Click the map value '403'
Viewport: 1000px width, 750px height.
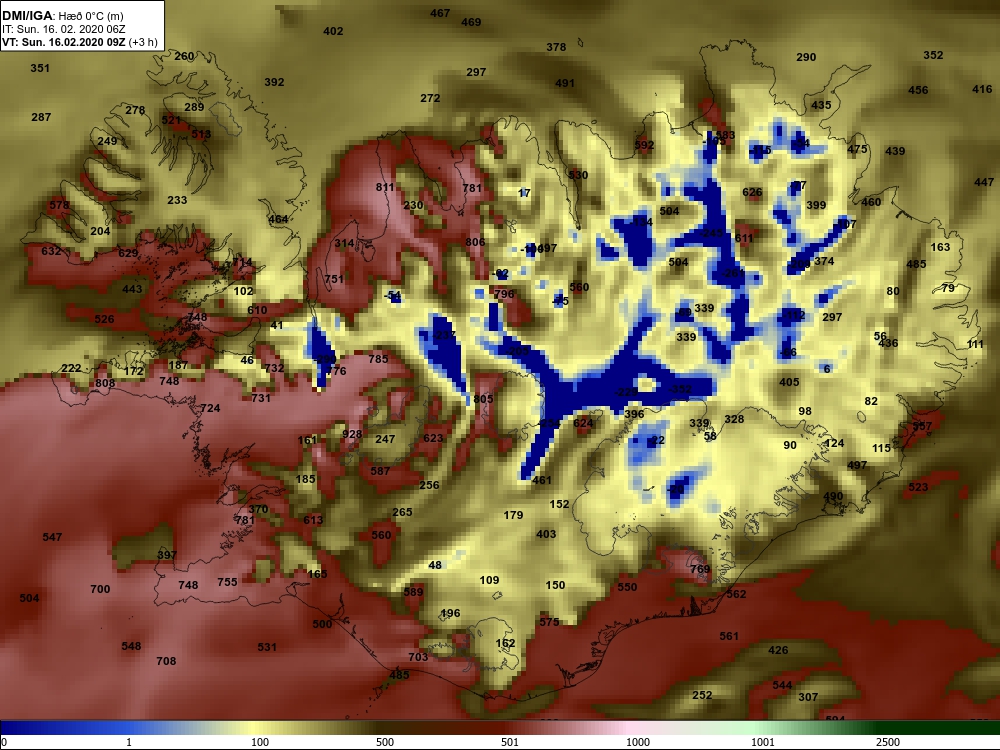pos(546,534)
